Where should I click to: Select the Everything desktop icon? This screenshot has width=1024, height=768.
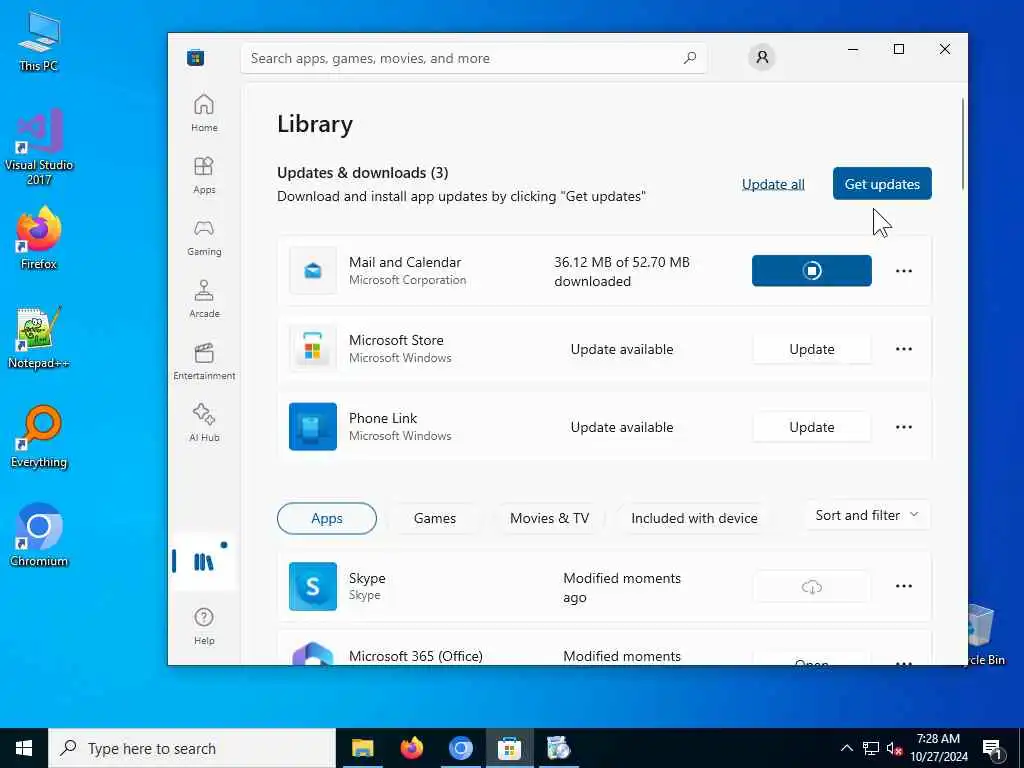pyautogui.click(x=39, y=437)
